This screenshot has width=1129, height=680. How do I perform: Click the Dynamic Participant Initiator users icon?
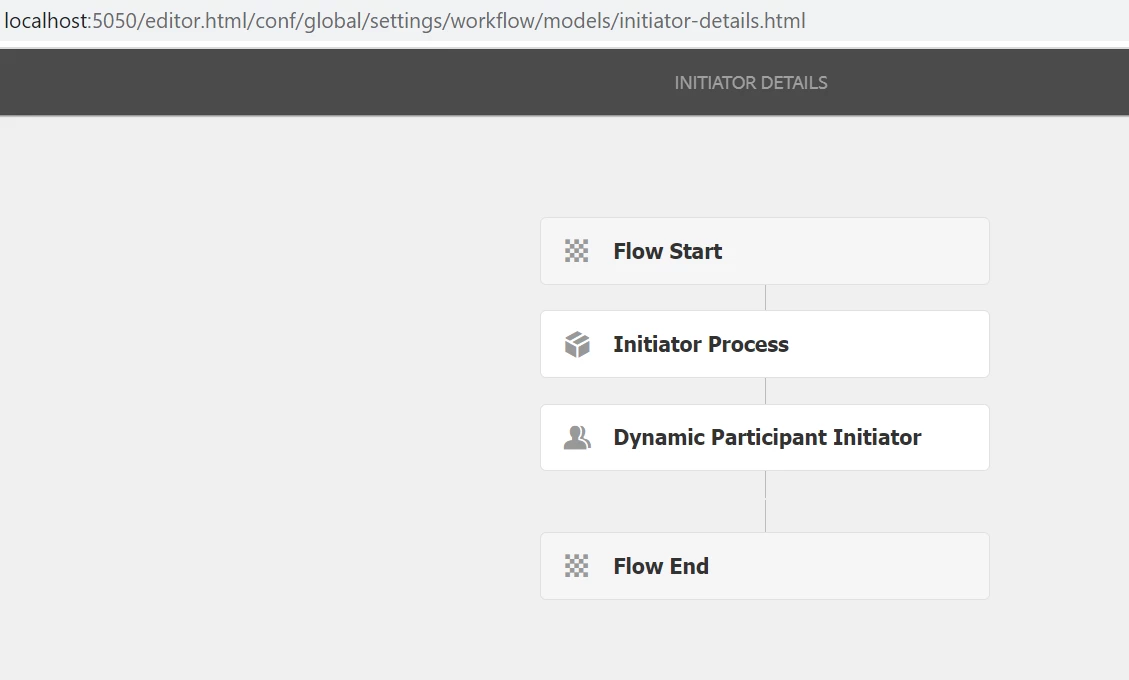point(577,438)
